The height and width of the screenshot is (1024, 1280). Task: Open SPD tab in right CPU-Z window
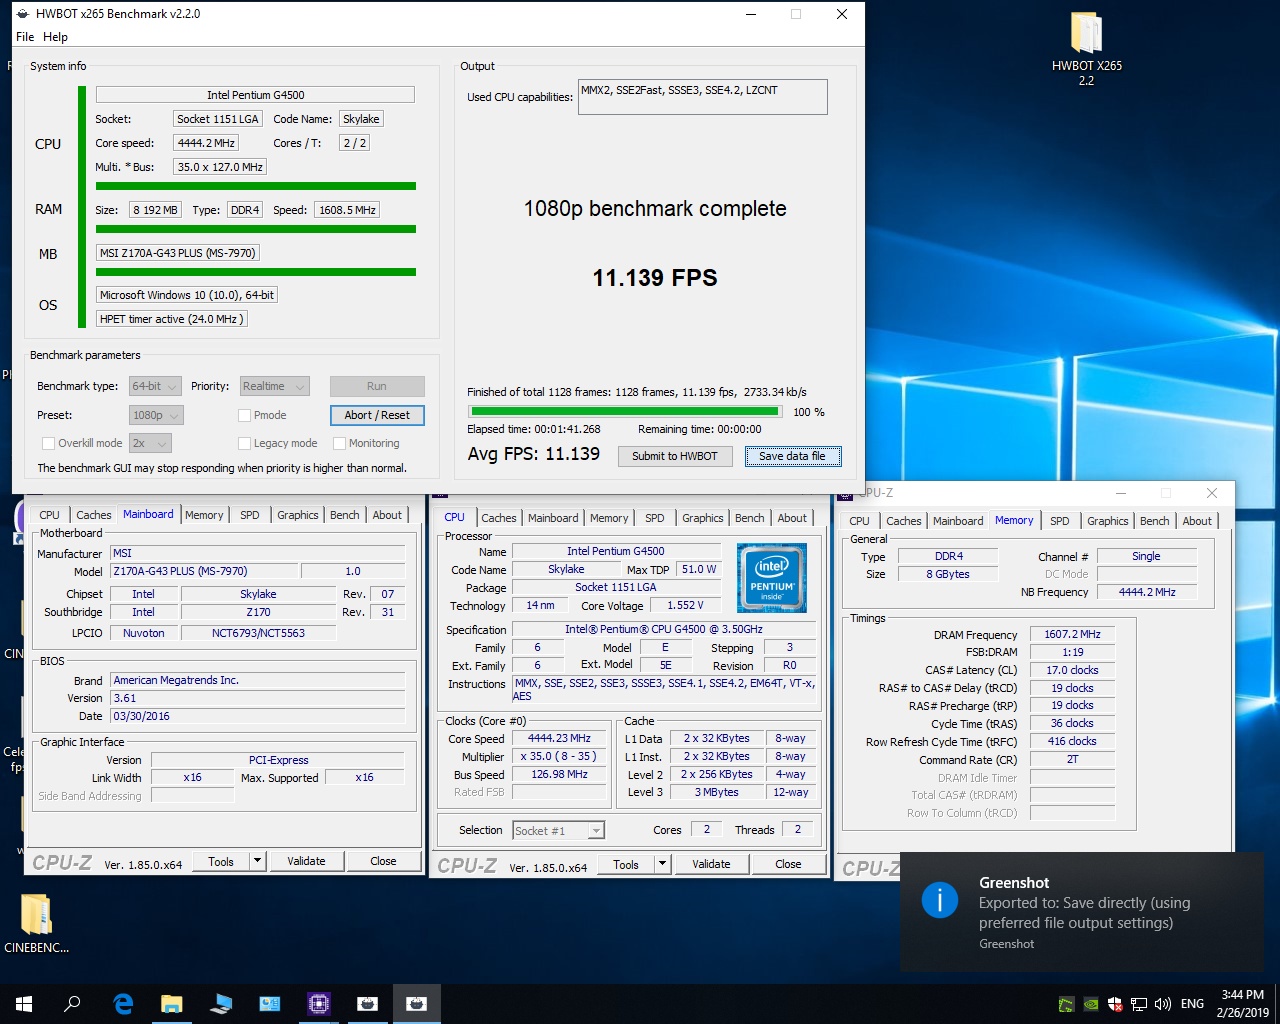point(1060,521)
